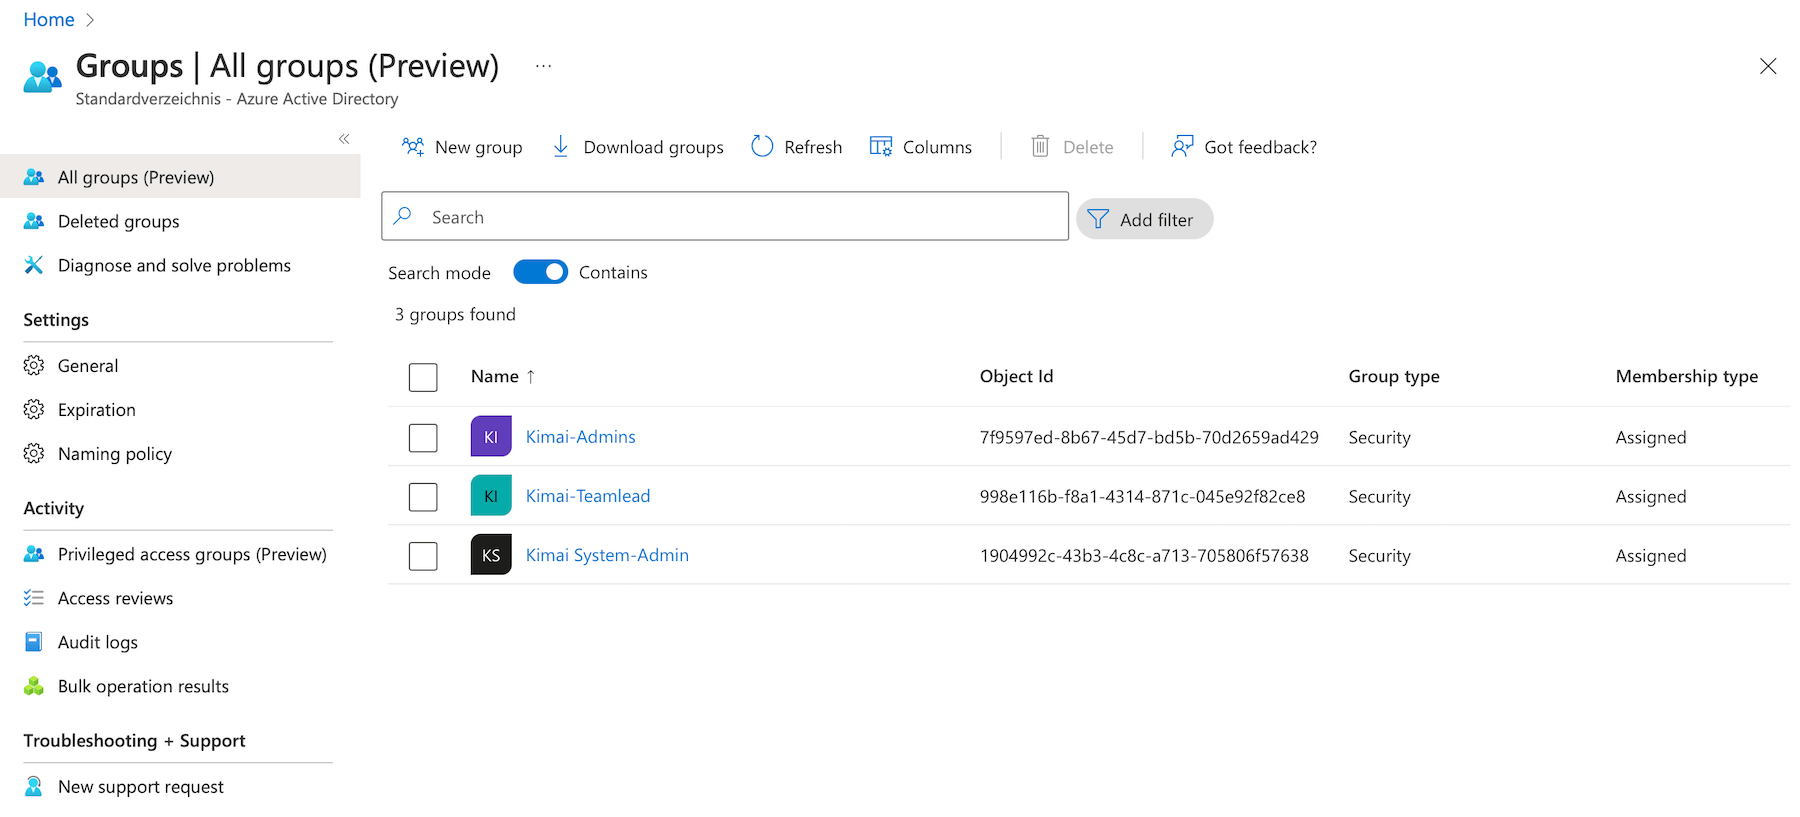Click the New group icon
The height and width of the screenshot is (817, 1800).
tap(412, 147)
